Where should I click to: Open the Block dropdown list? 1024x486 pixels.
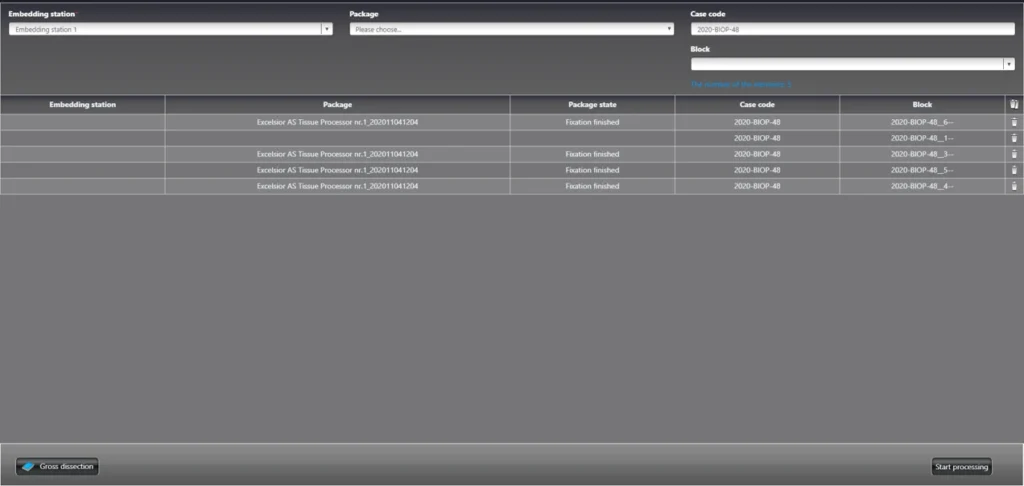point(1009,64)
